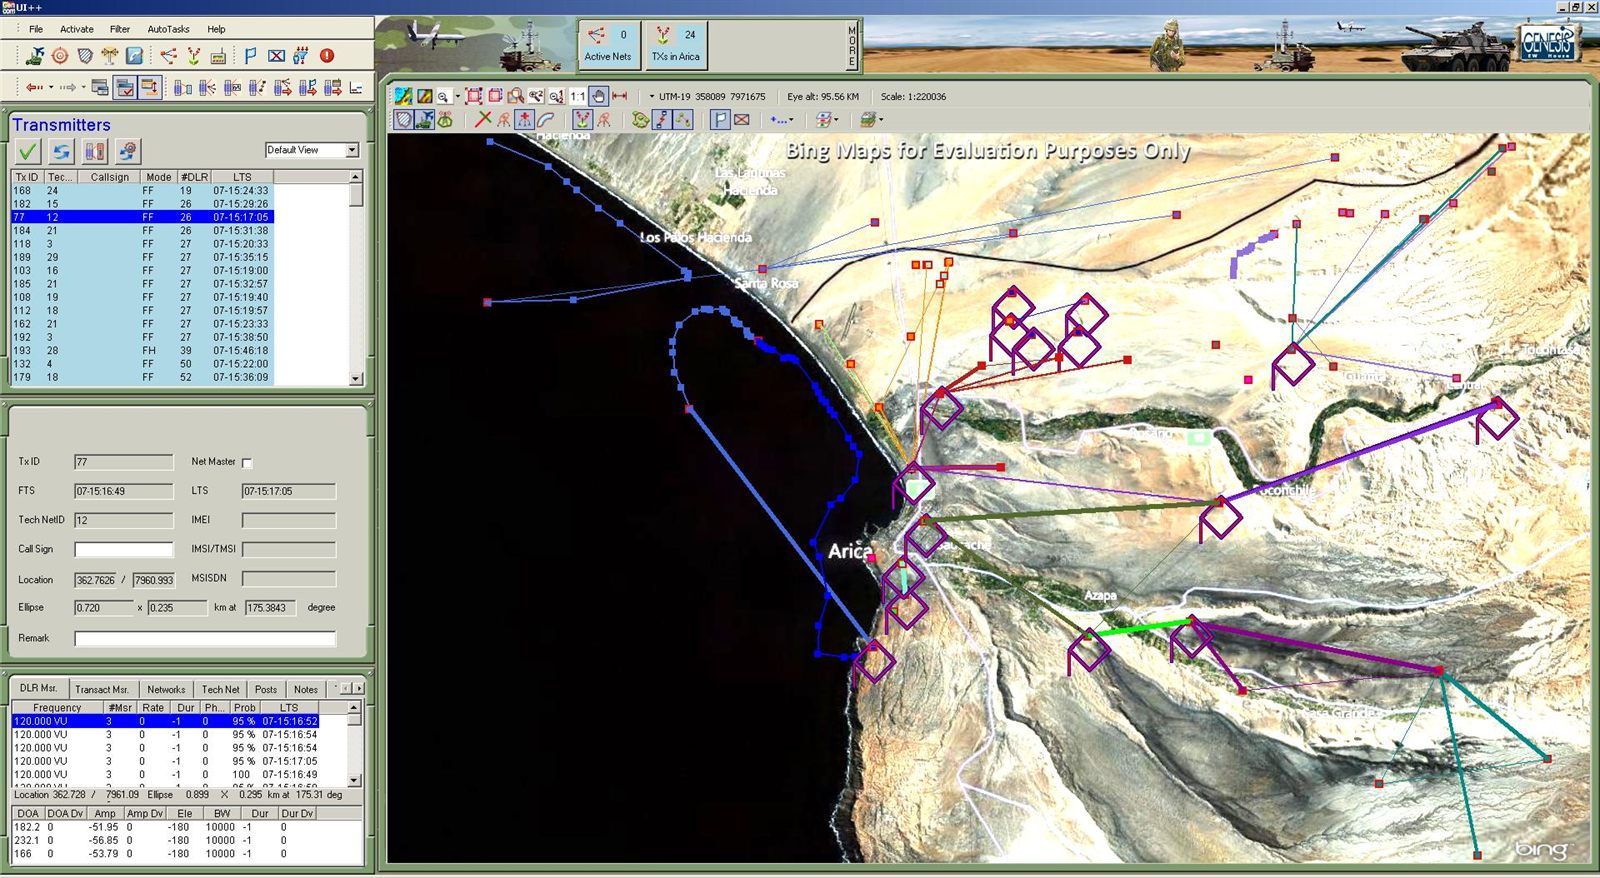Click the striped shield area icon
Image resolution: width=1600 pixels, height=878 pixels.
85,56
